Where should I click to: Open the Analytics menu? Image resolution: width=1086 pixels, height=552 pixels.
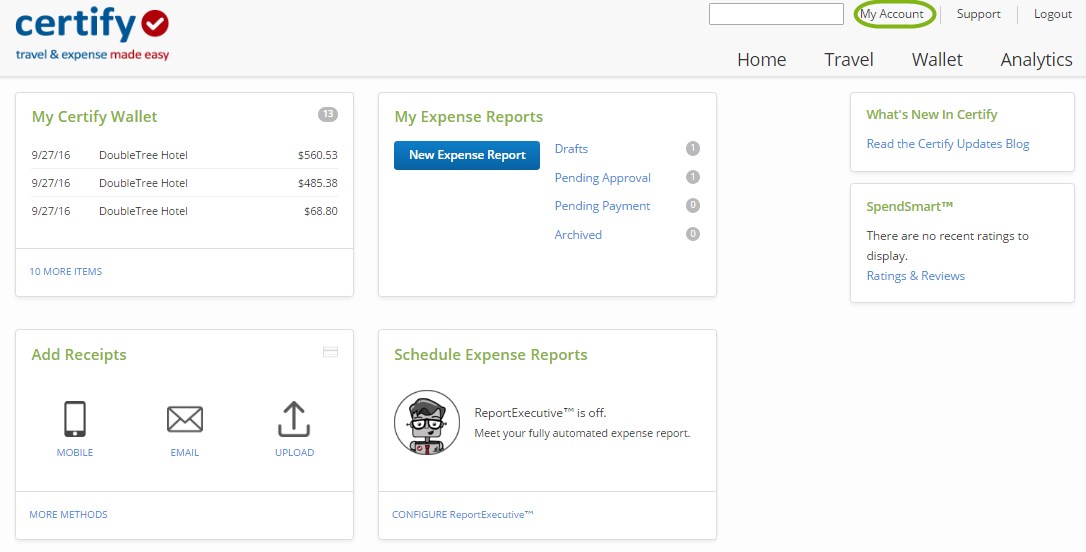[1036, 60]
